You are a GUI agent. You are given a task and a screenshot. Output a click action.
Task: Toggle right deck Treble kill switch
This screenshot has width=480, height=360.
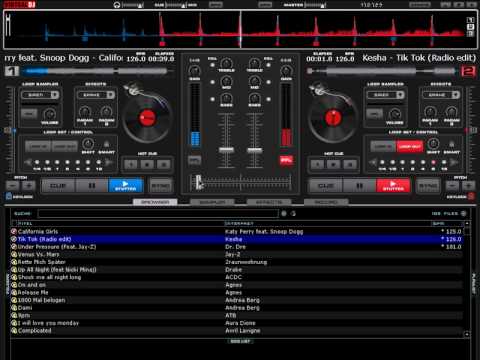click(x=268, y=64)
